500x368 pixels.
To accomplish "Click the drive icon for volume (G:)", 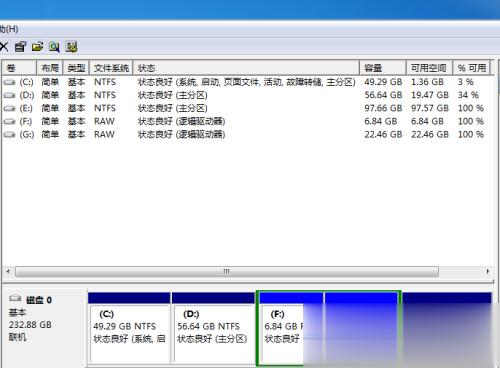I will (10, 135).
